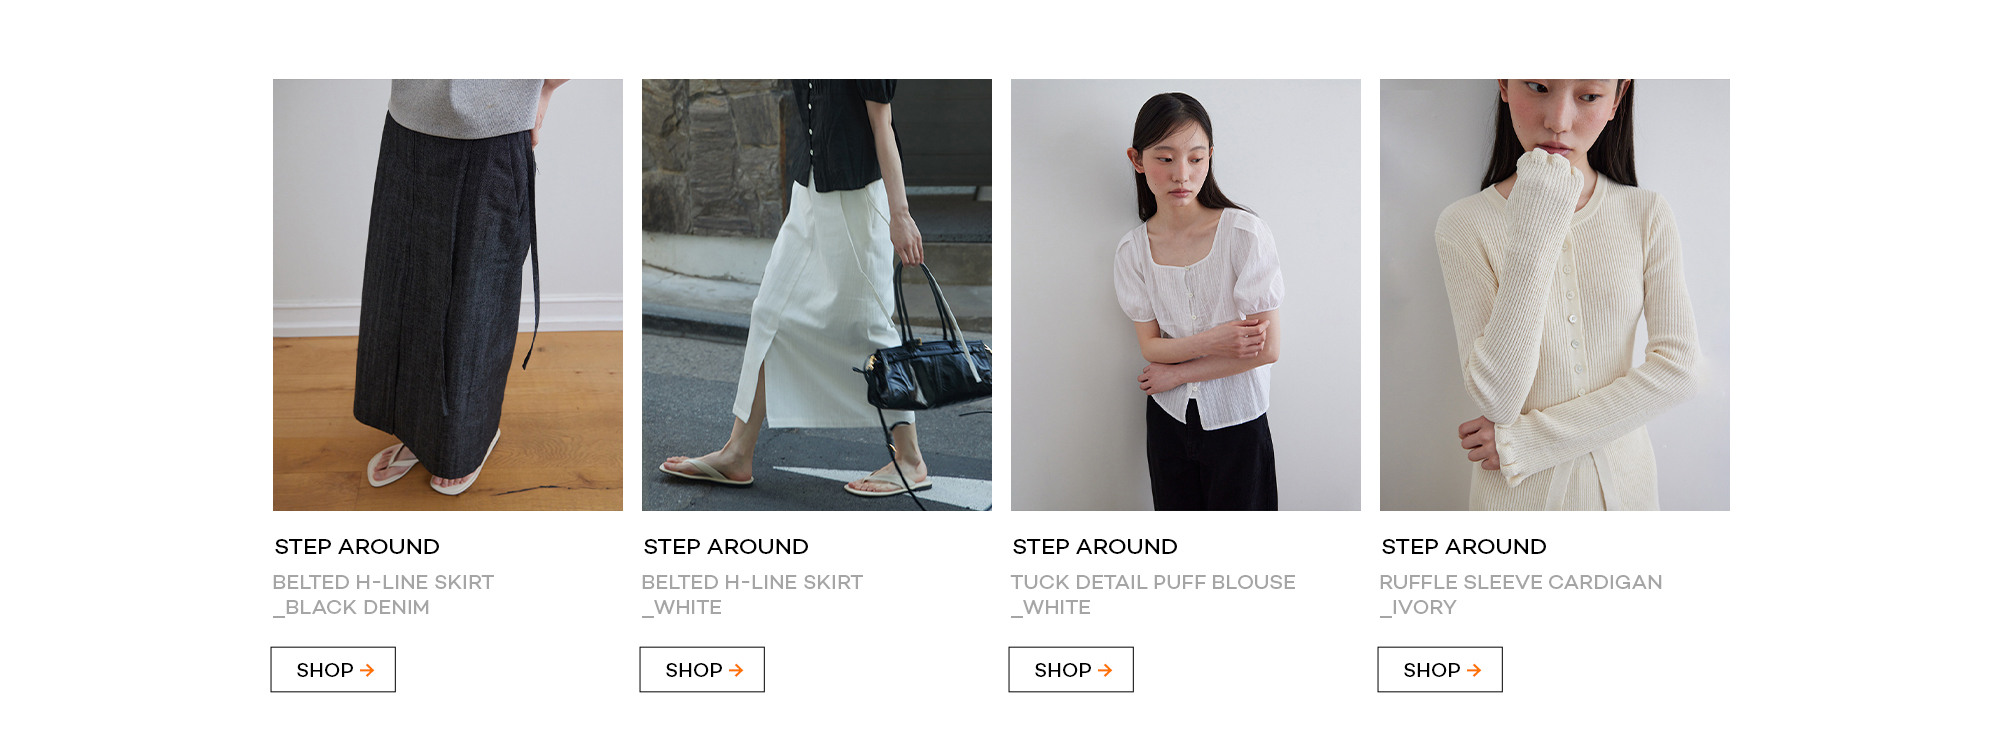The image size is (2000, 750).
Task: Click STEP AROUND brand above white skirt title
Action: click(726, 547)
